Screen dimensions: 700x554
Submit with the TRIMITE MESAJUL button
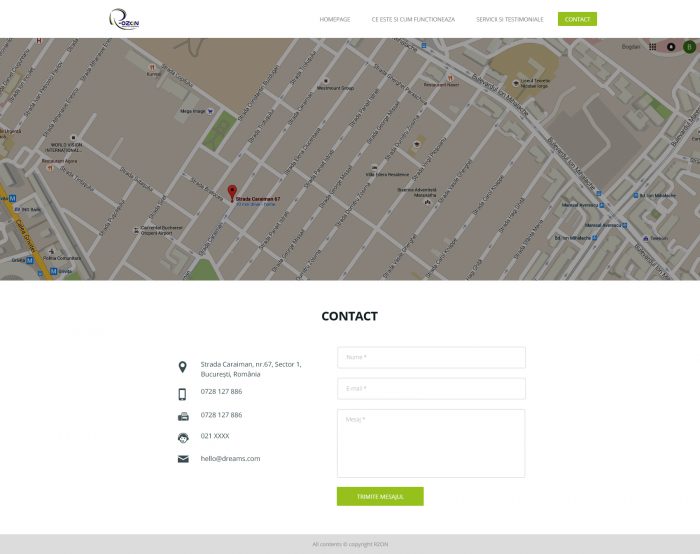pos(380,496)
